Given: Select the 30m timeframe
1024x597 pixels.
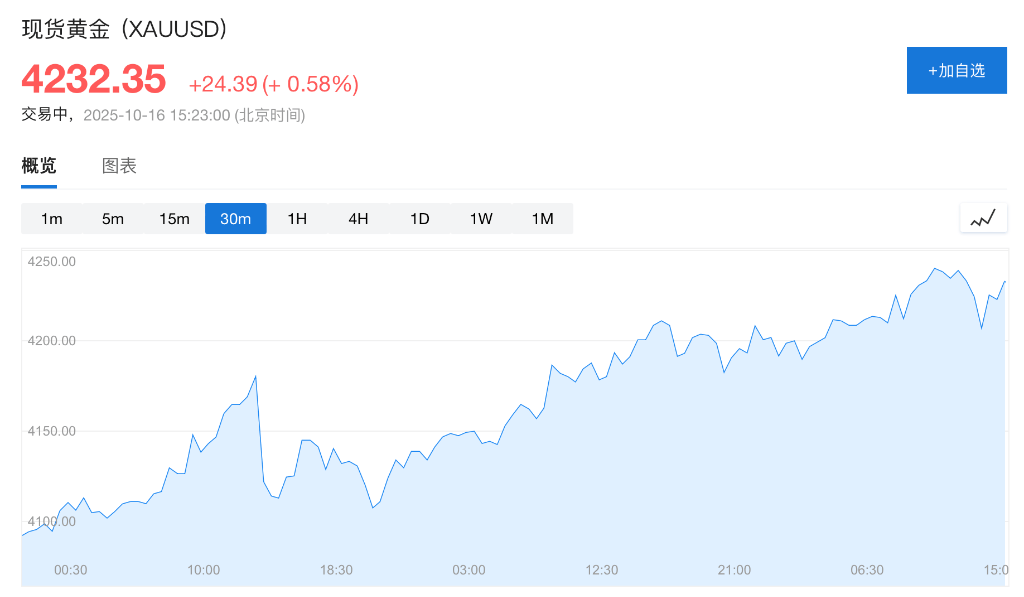Looking at the screenshot, I should (235, 218).
